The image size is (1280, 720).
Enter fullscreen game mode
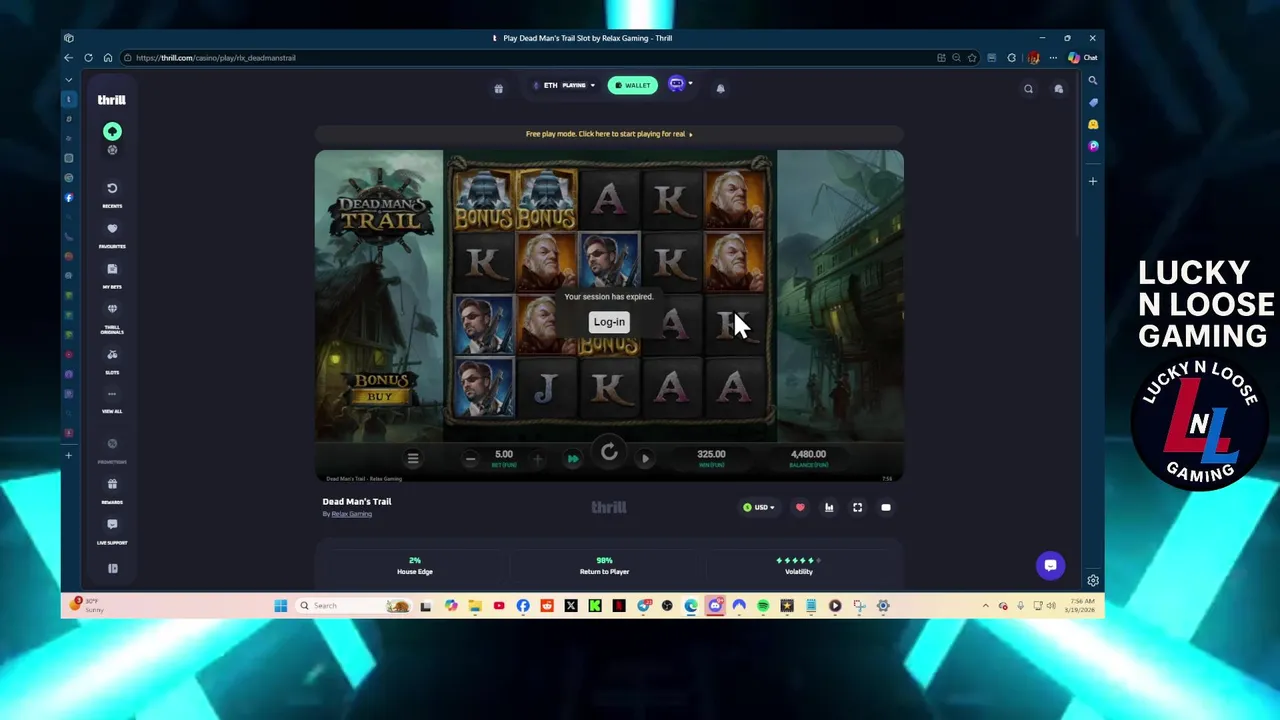[857, 508]
